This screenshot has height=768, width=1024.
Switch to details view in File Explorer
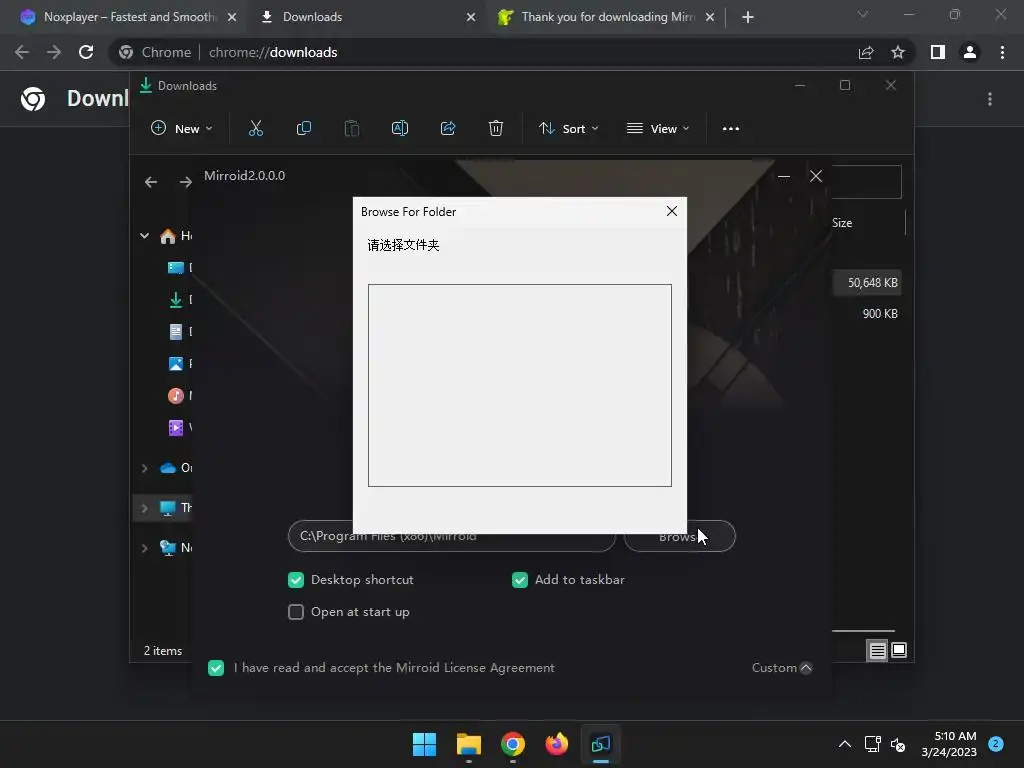click(877, 650)
